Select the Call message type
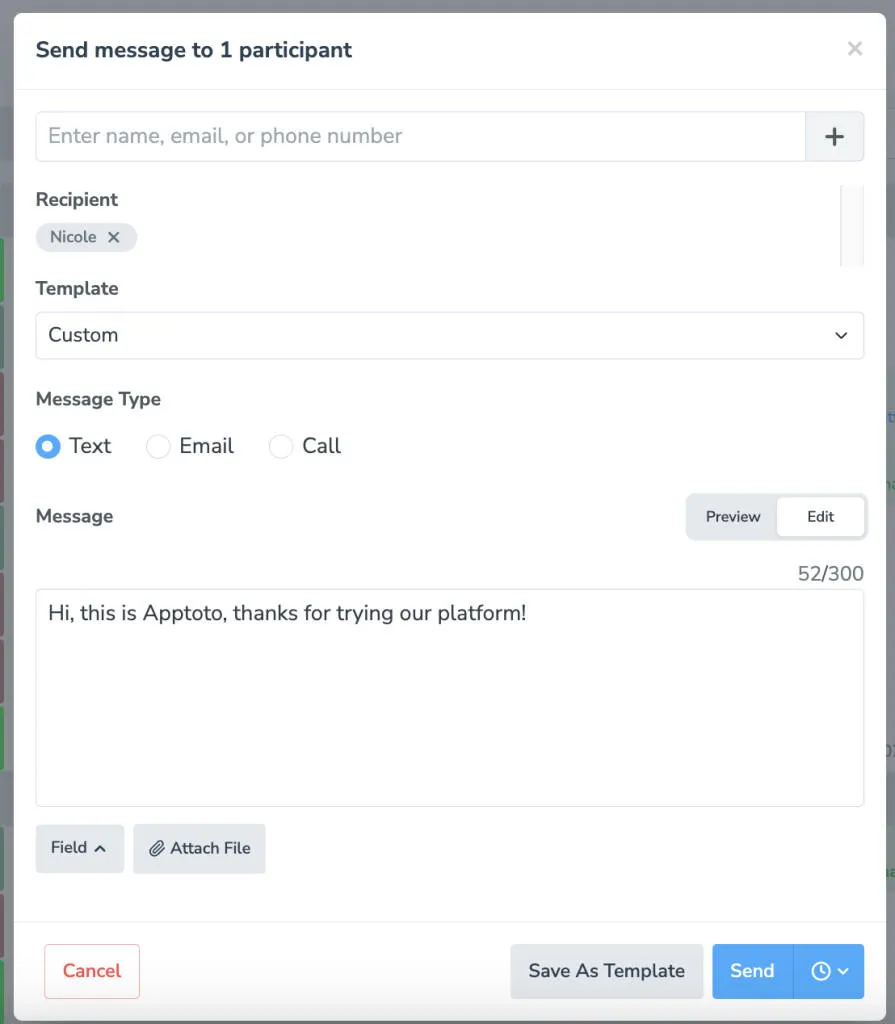The width and height of the screenshot is (895, 1024). [x=281, y=447]
